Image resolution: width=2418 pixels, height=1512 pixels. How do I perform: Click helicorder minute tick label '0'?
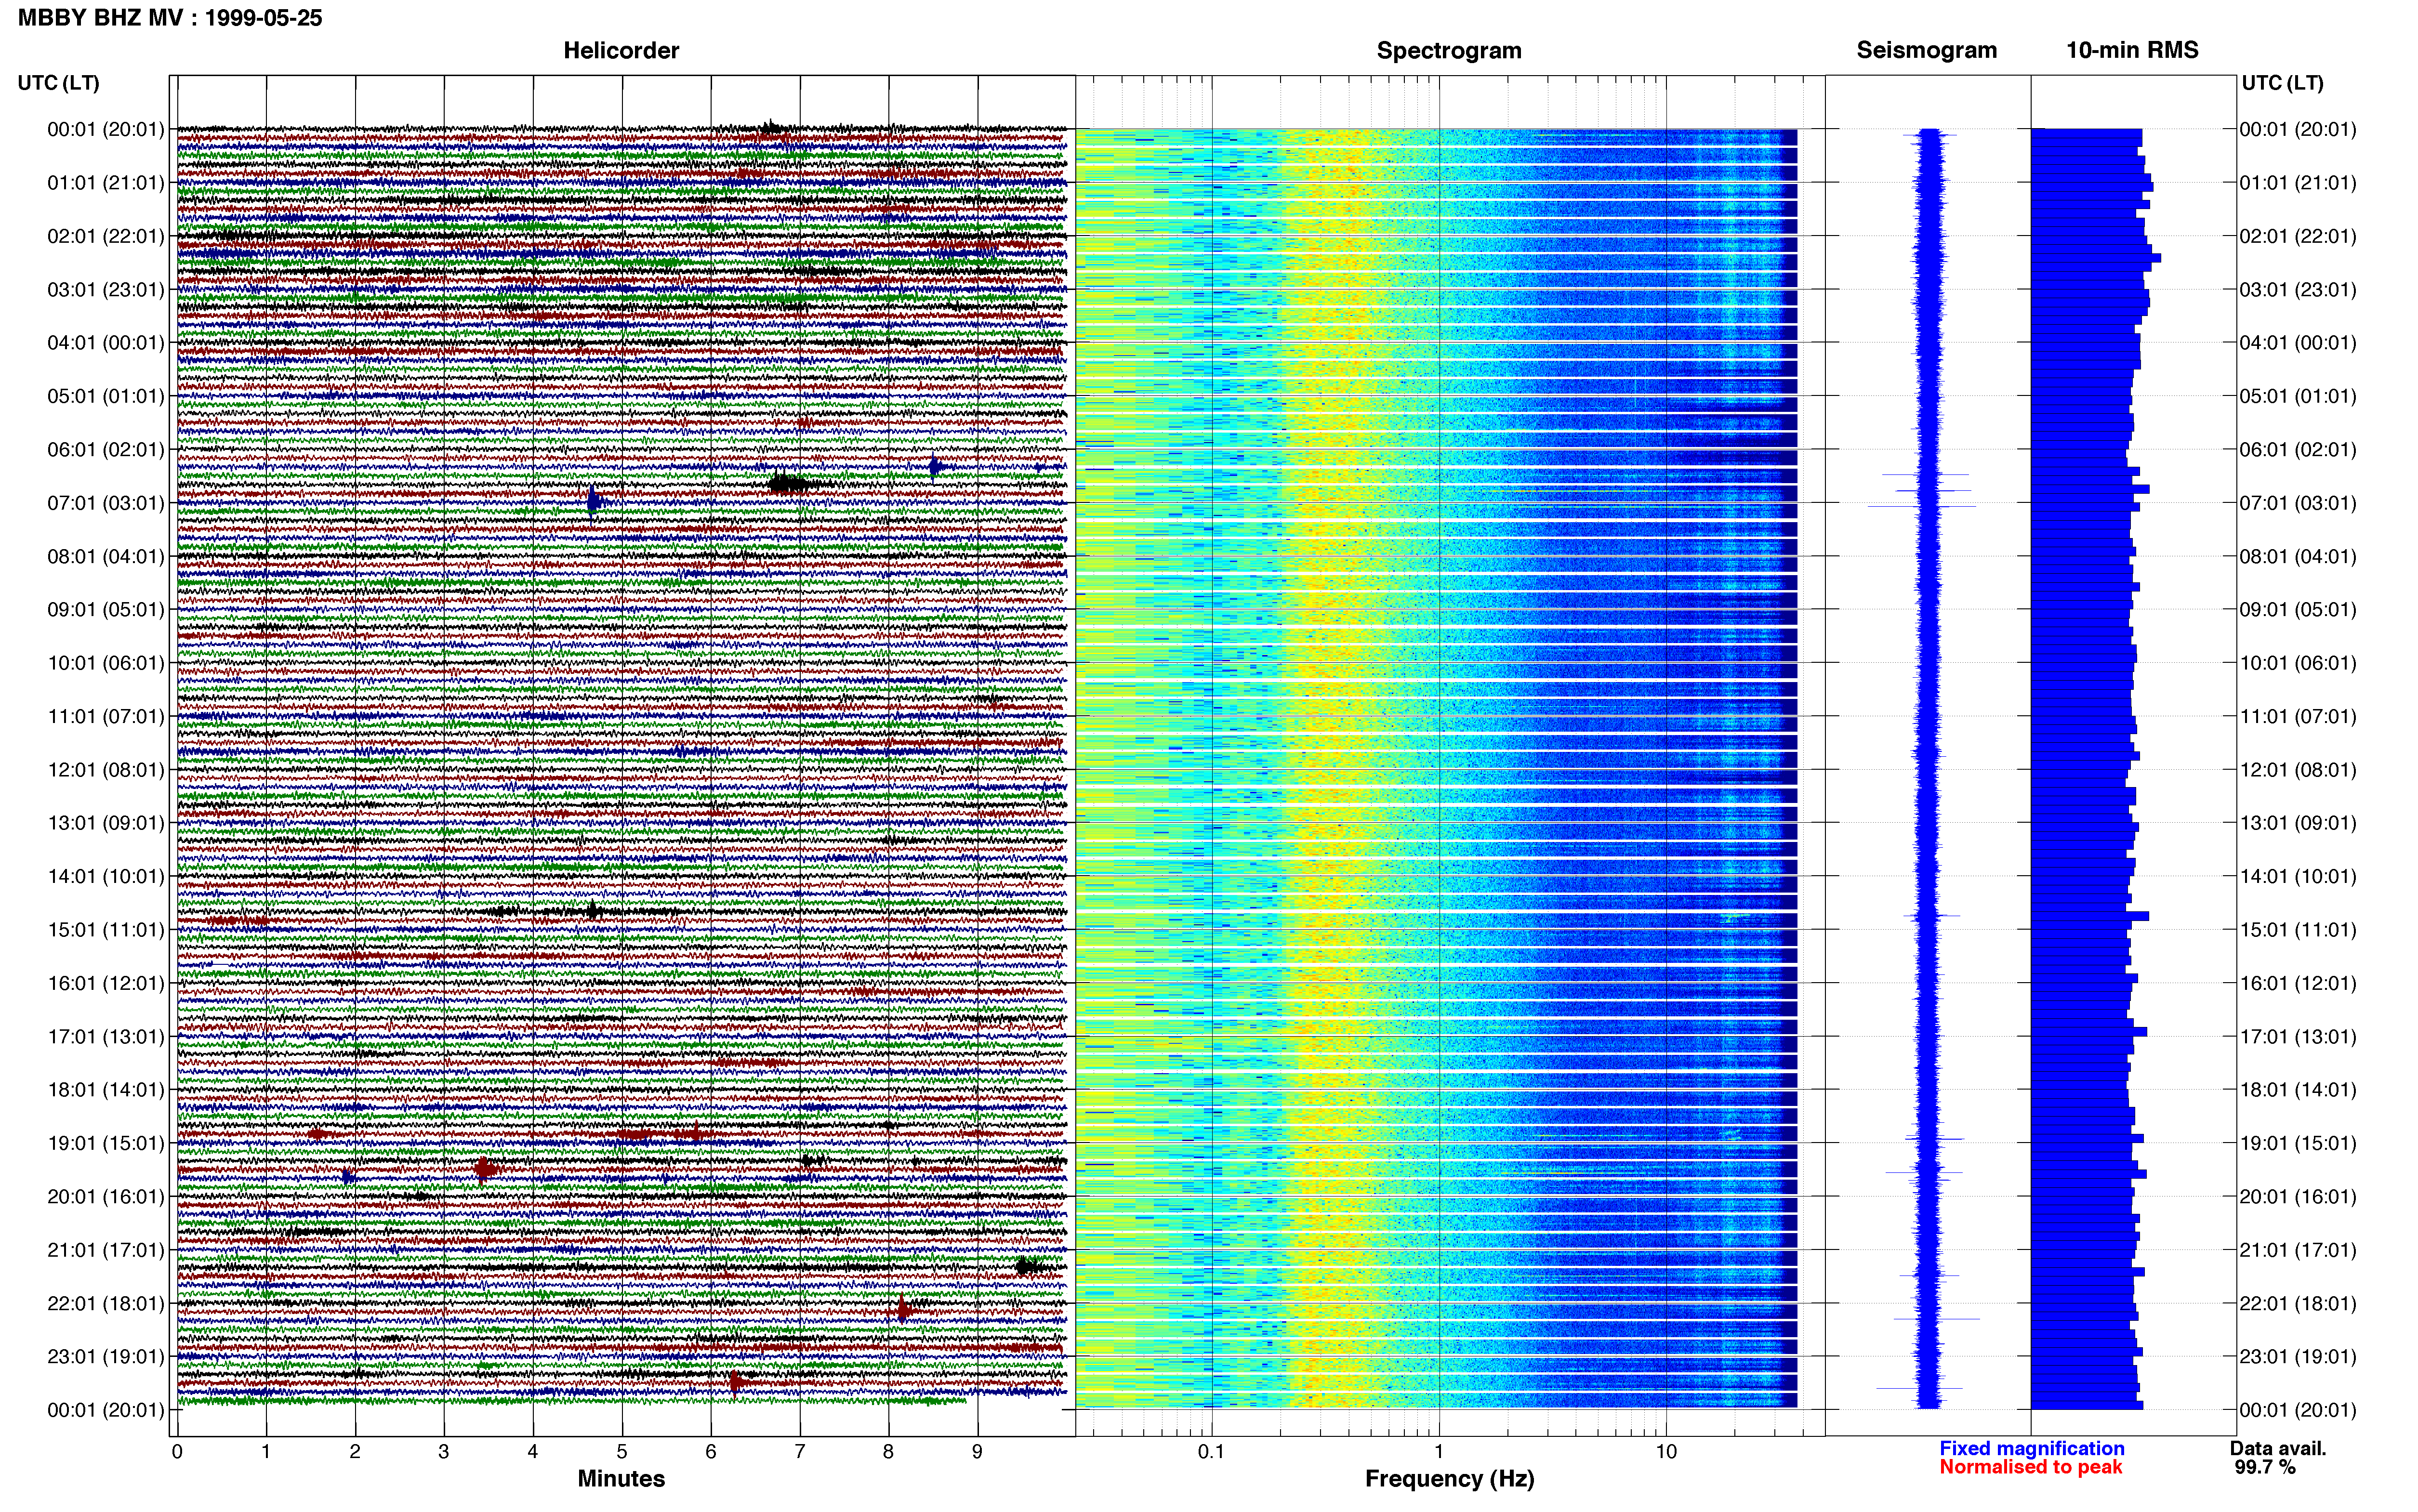[177, 1452]
